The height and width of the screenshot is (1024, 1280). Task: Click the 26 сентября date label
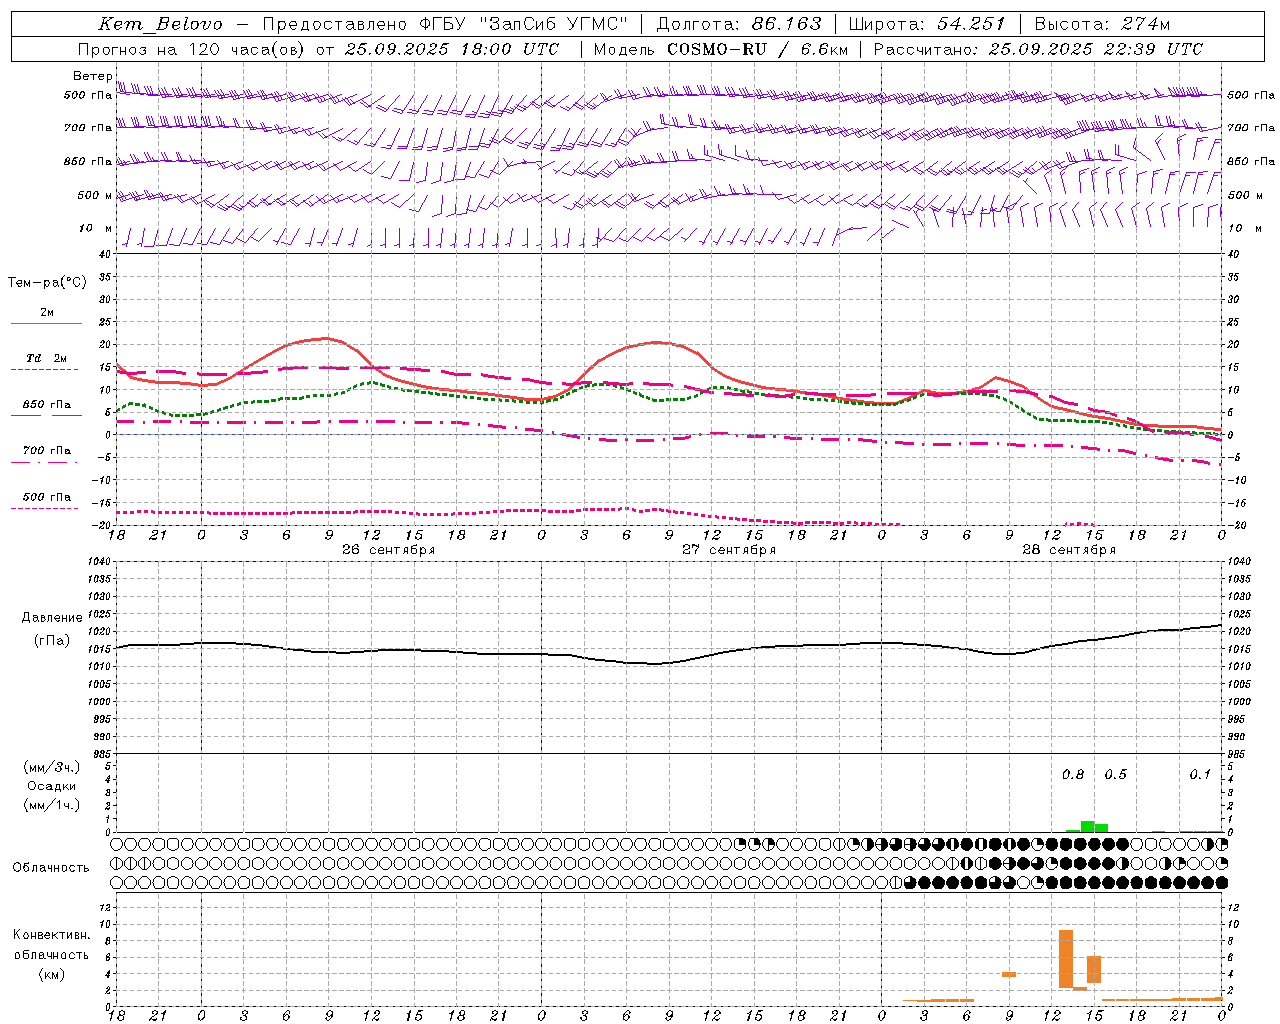(x=388, y=550)
